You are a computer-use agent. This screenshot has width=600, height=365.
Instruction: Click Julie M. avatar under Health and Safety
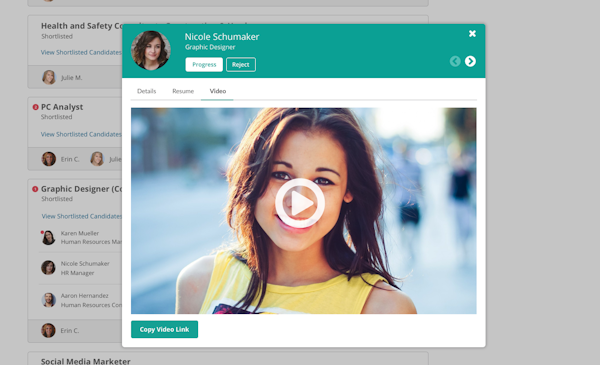click(x=49, y=77)
